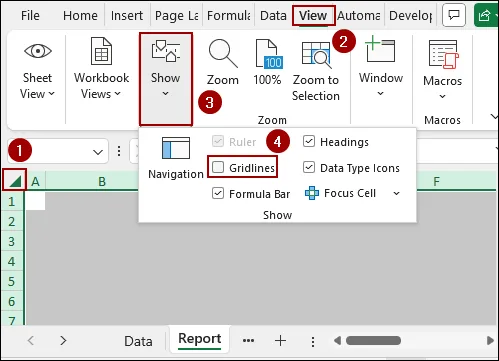Click cell A1

tap(35, 201)
